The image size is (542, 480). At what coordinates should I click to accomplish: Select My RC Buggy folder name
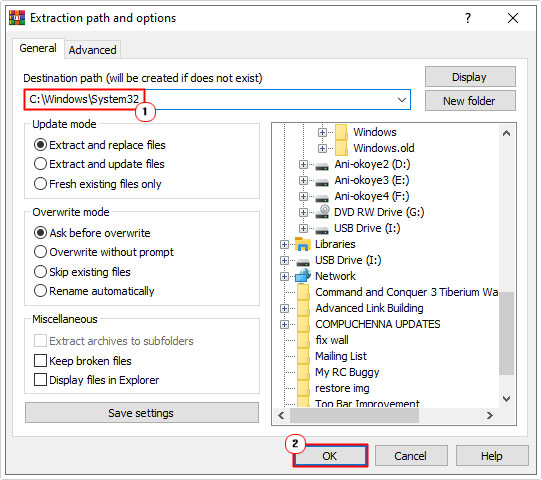coord(347,372)
